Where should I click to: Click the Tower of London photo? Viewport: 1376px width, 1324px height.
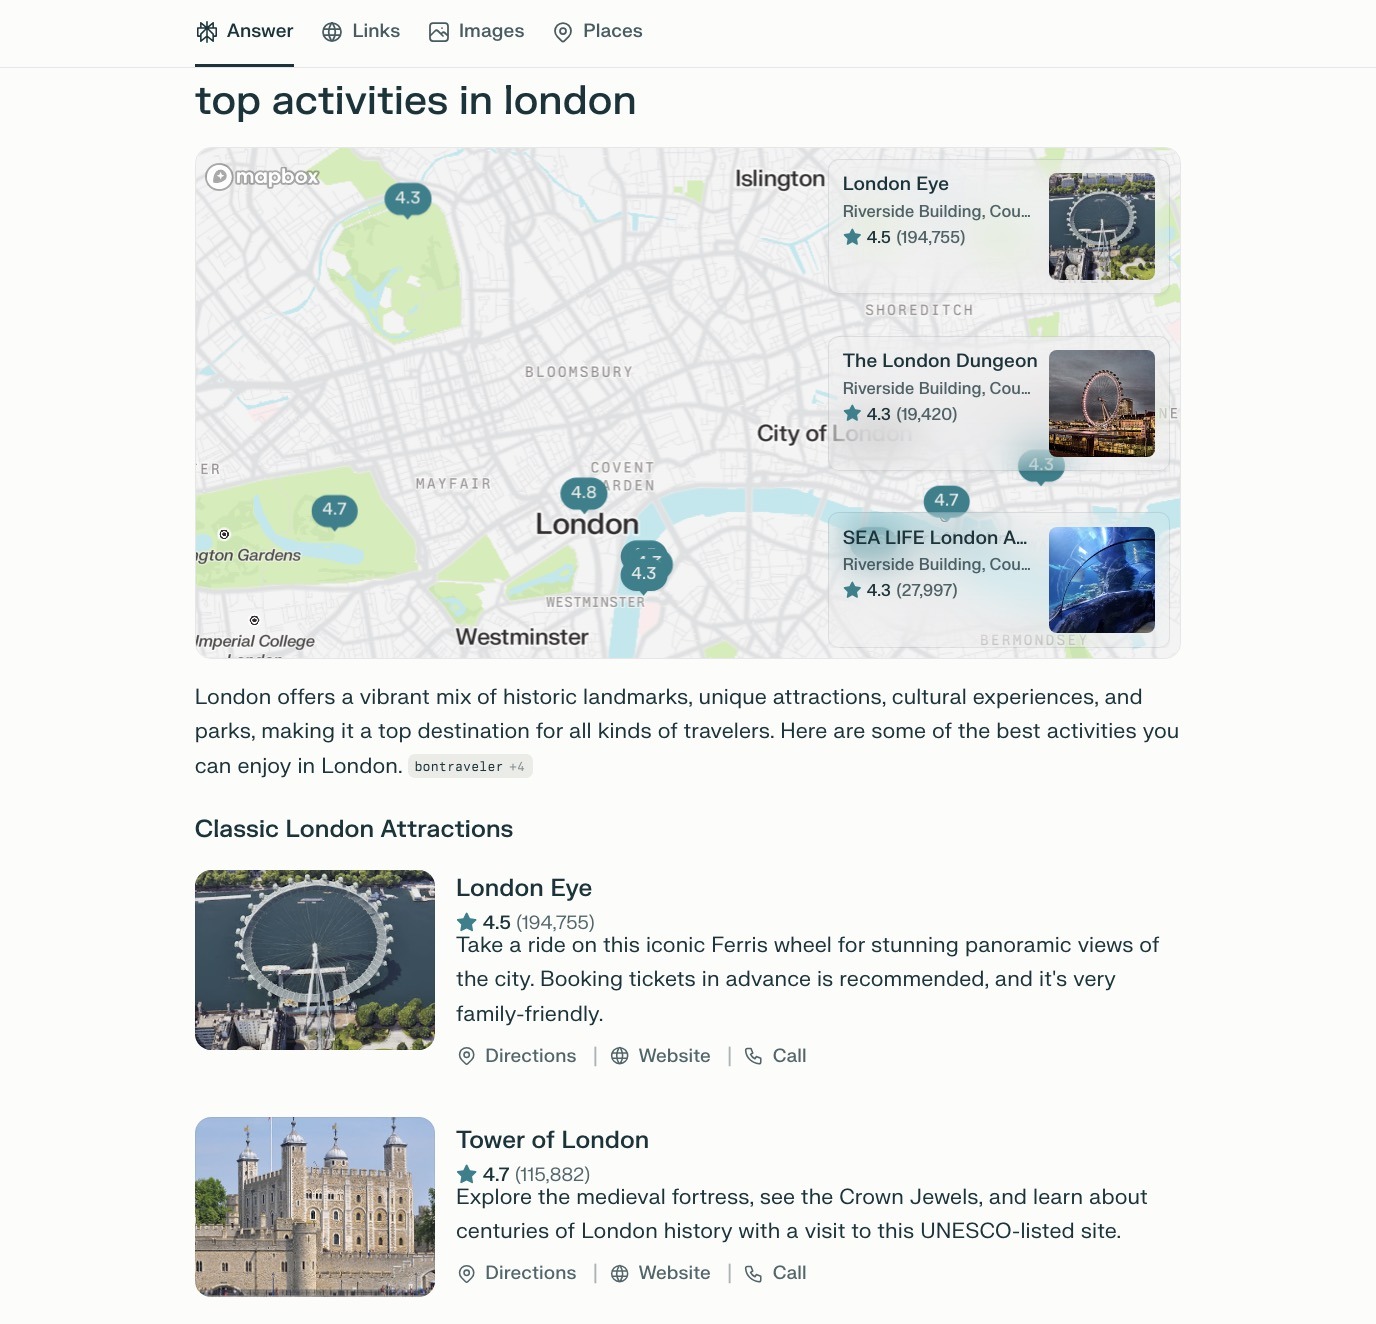point(314,1205)
